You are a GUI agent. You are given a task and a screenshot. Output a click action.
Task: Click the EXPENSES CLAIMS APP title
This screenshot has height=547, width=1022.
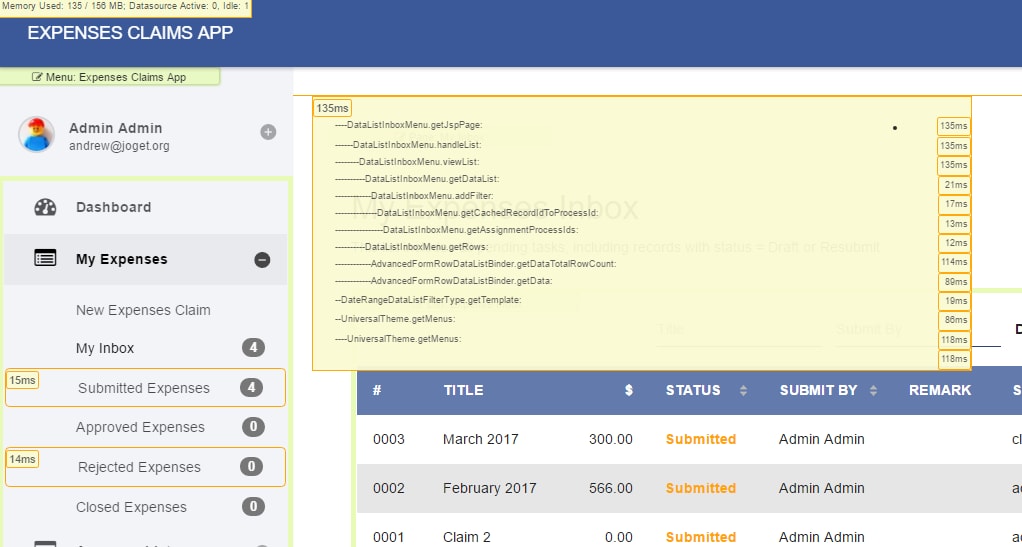[130, 33]
